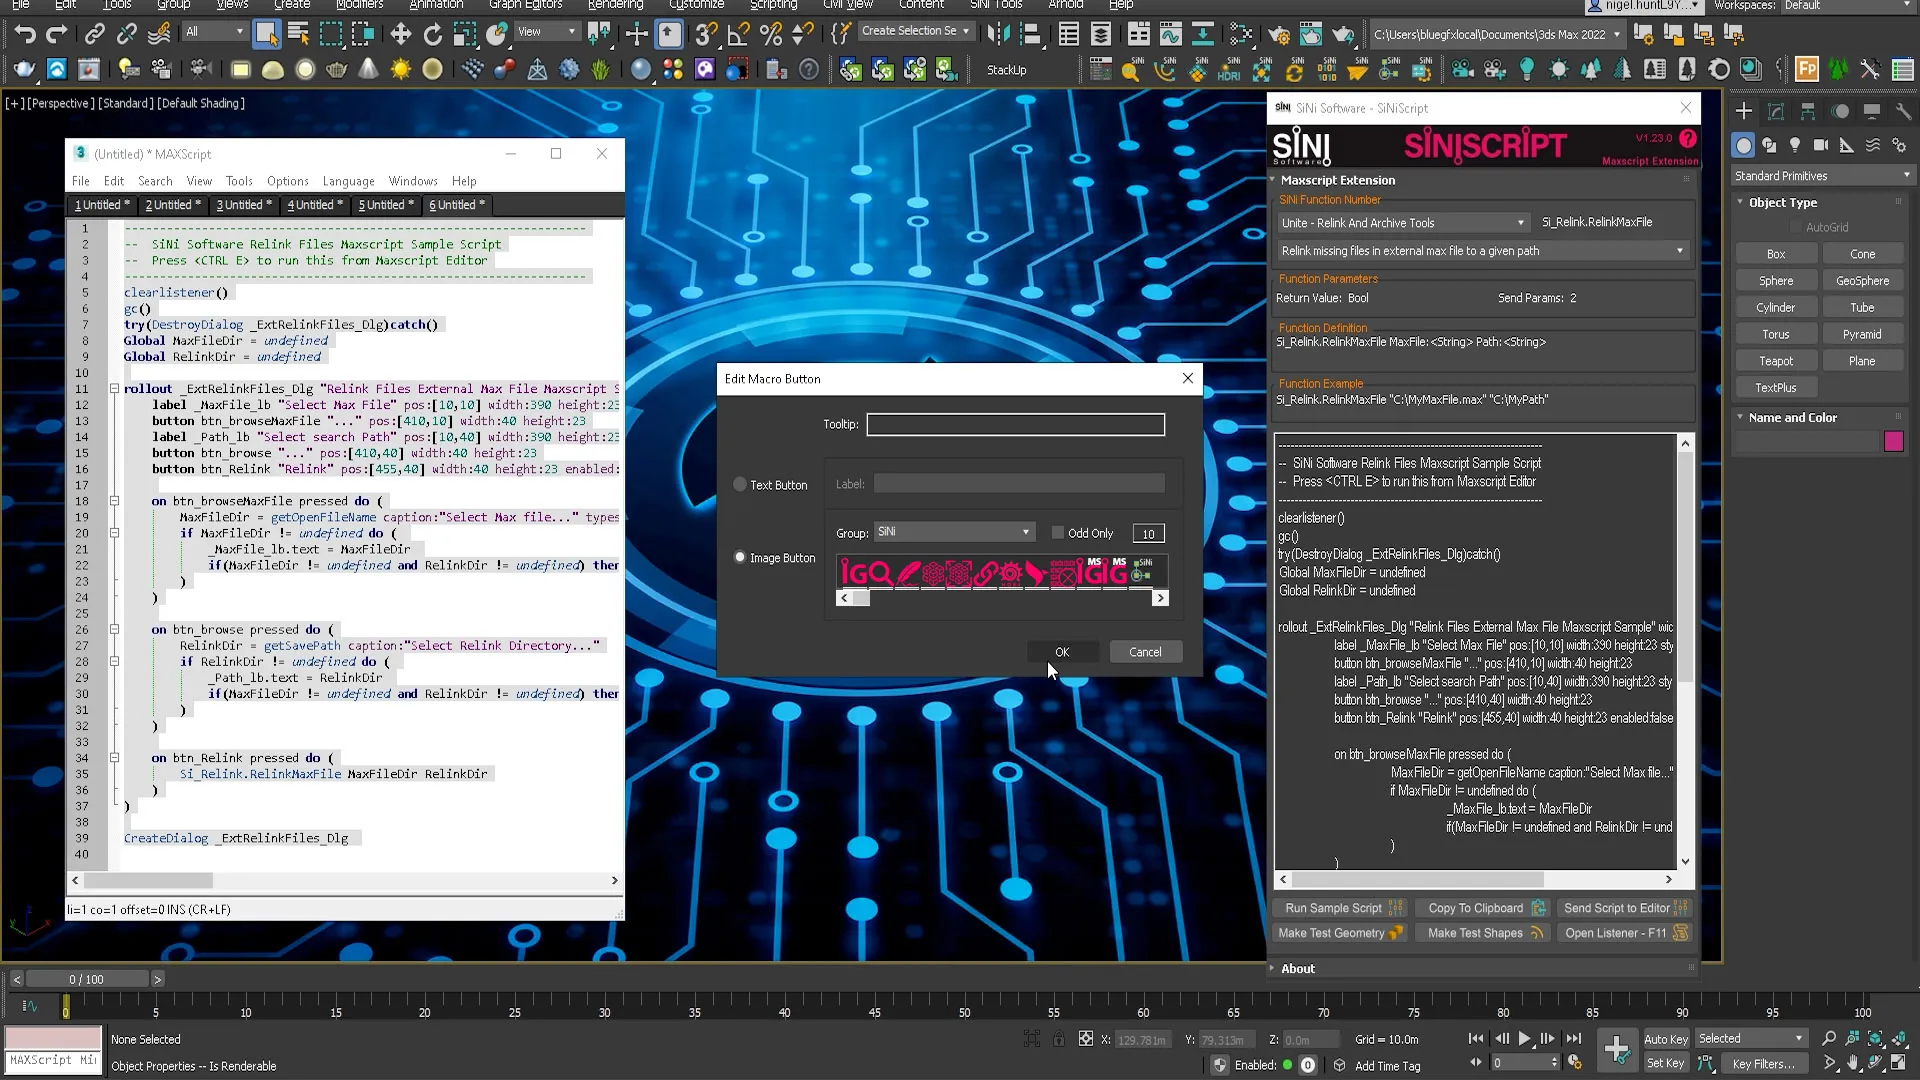Select the Rotate tool icon
This screenshot has width=1920, height=1080.
tap(432, 35)
